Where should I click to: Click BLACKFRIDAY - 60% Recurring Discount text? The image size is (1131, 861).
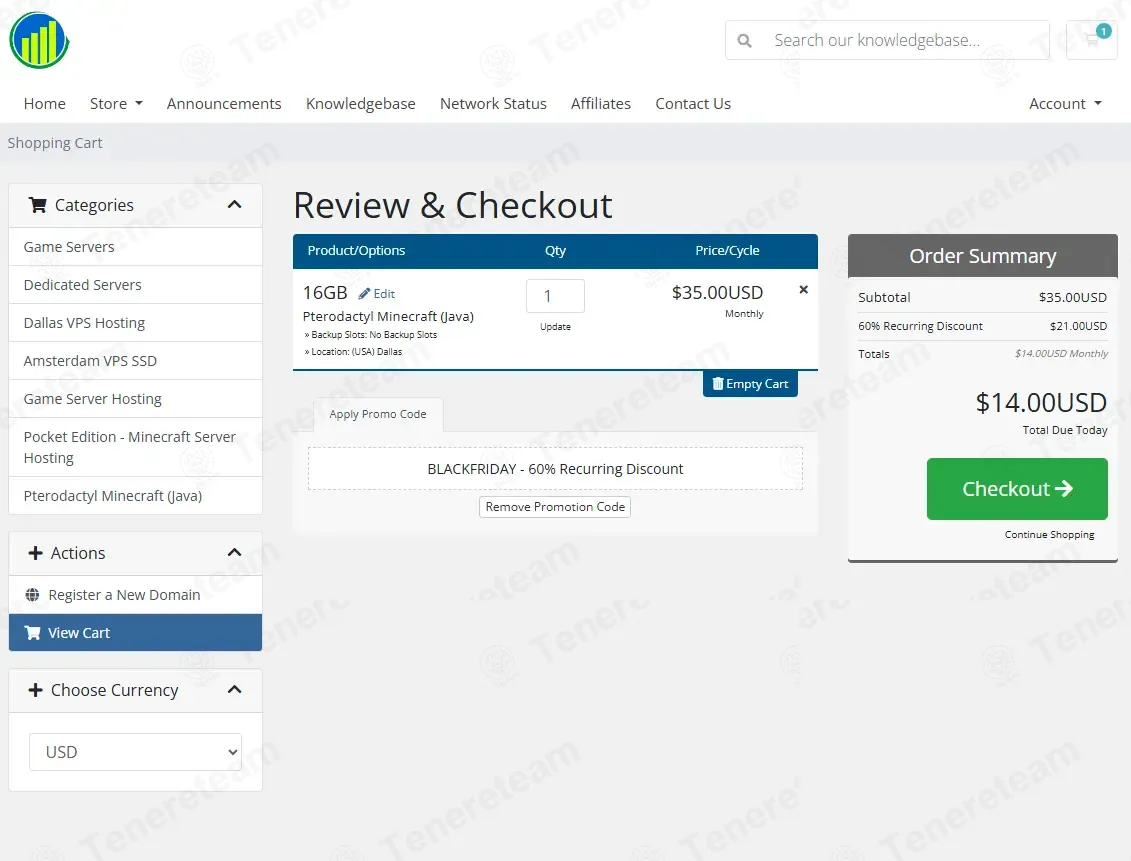click(x=555, y=469)
